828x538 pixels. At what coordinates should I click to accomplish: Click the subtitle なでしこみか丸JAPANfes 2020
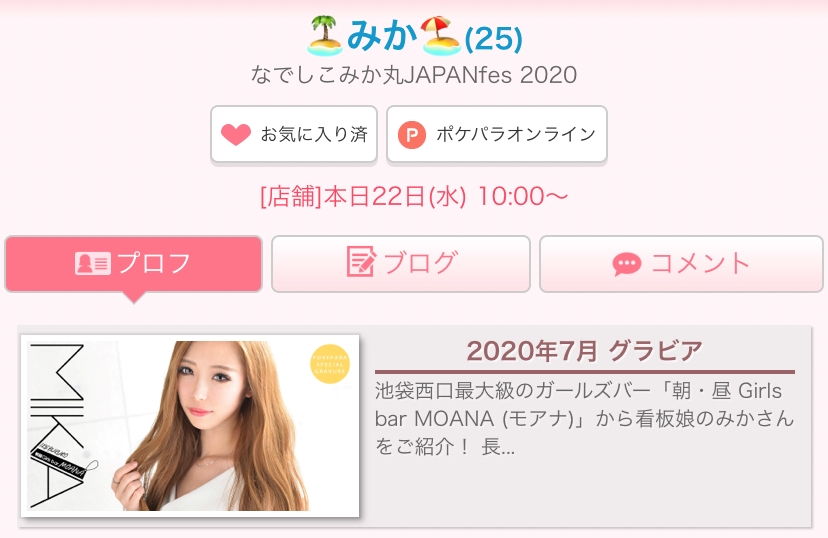click(x=414, y=75)
